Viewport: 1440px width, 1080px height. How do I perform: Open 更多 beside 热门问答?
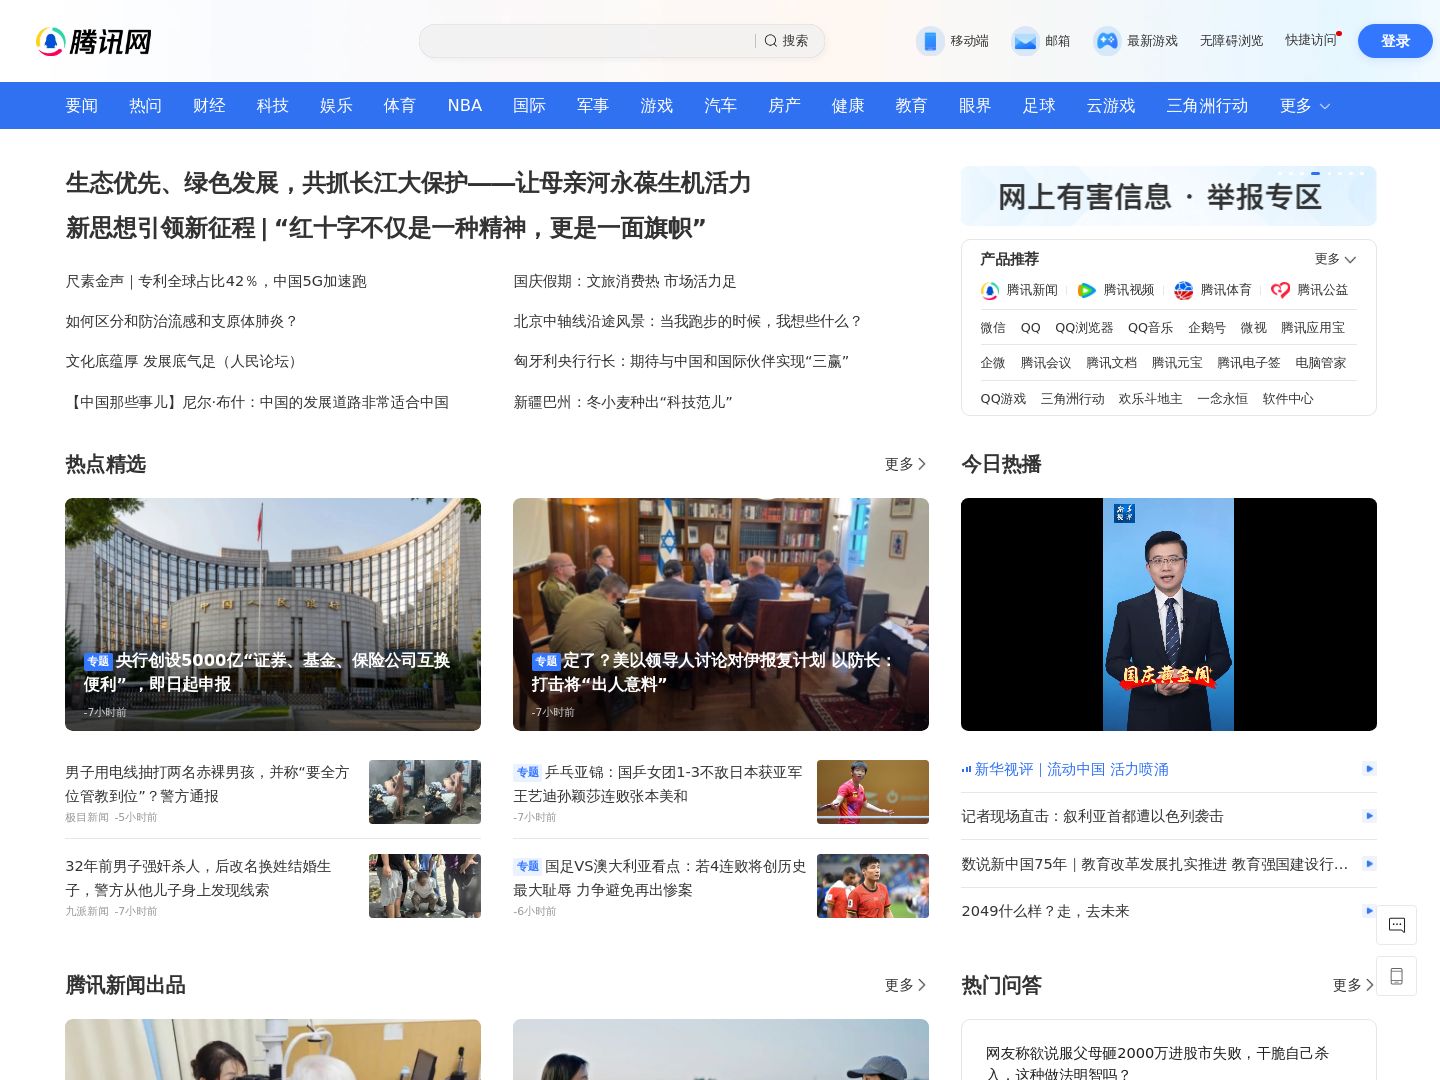click(1354, 985)
